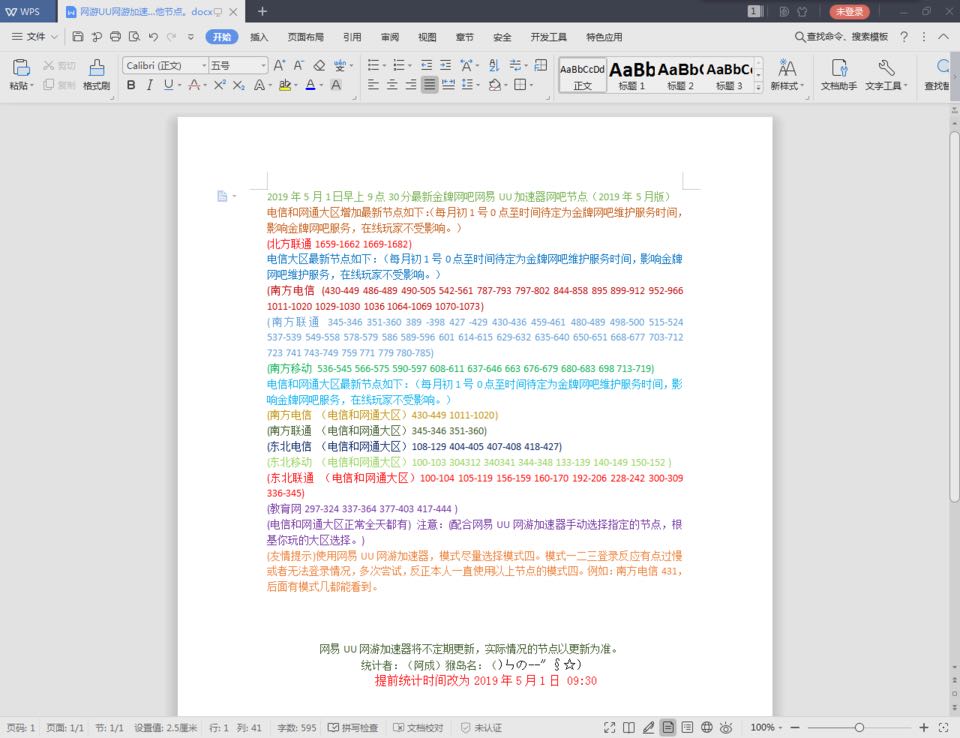Open Print Preview from the quick toolbar
Image resolution: width=960 pixels, height=738 pixels.
tap(134, 37)
